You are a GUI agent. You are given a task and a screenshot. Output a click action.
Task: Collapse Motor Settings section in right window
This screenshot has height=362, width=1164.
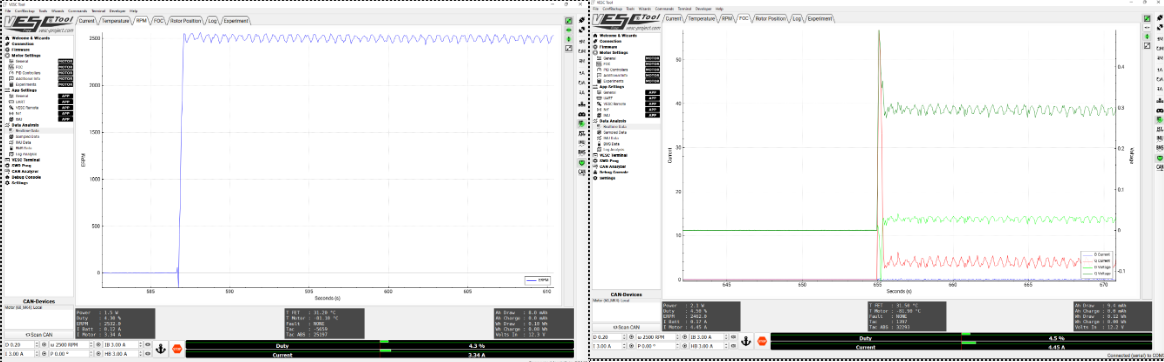click(613, 52)
